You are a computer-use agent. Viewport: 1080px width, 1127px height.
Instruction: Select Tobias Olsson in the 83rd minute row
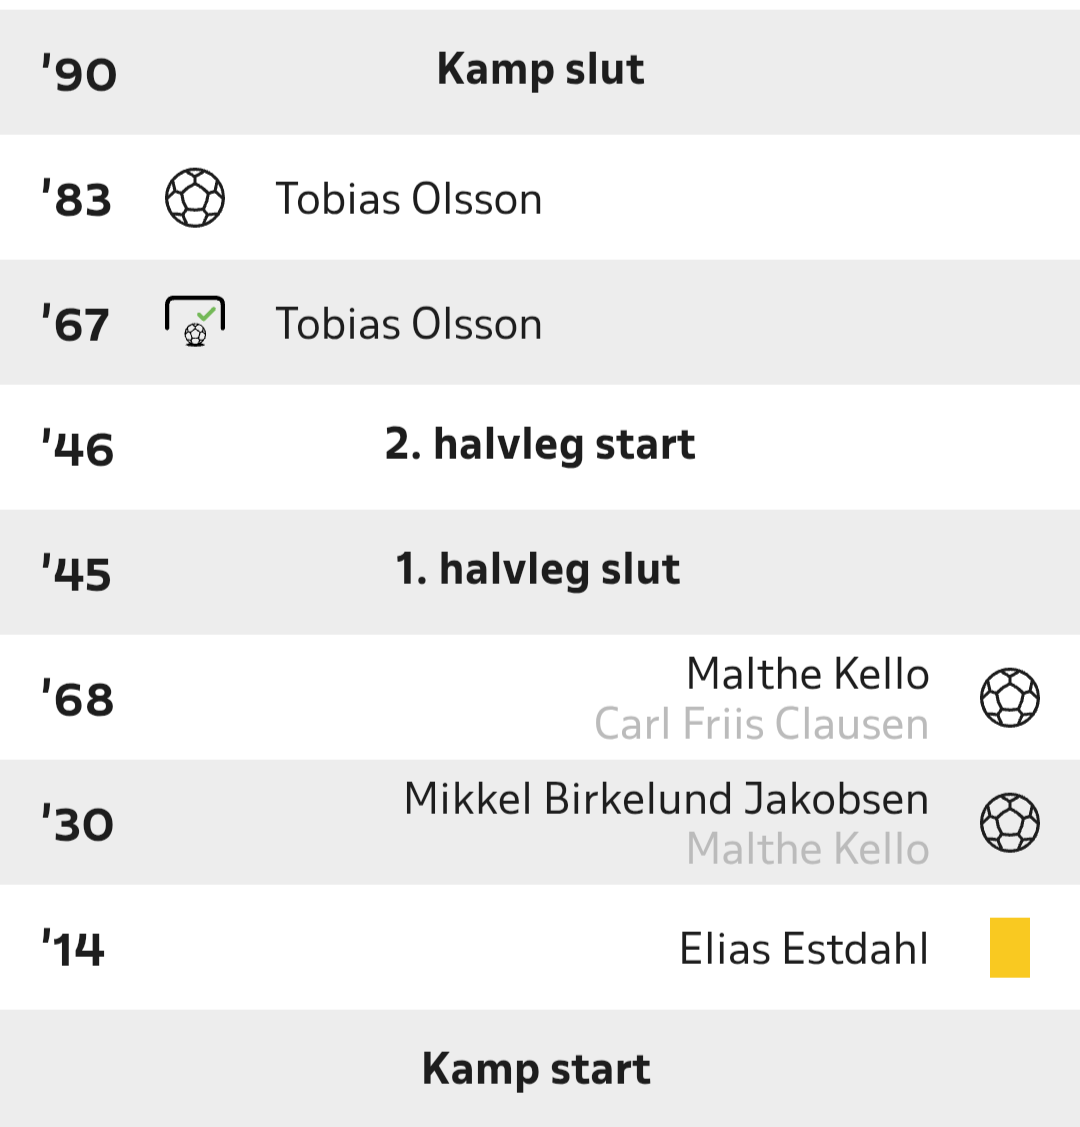pyautogui.click(x=408, y=199)
